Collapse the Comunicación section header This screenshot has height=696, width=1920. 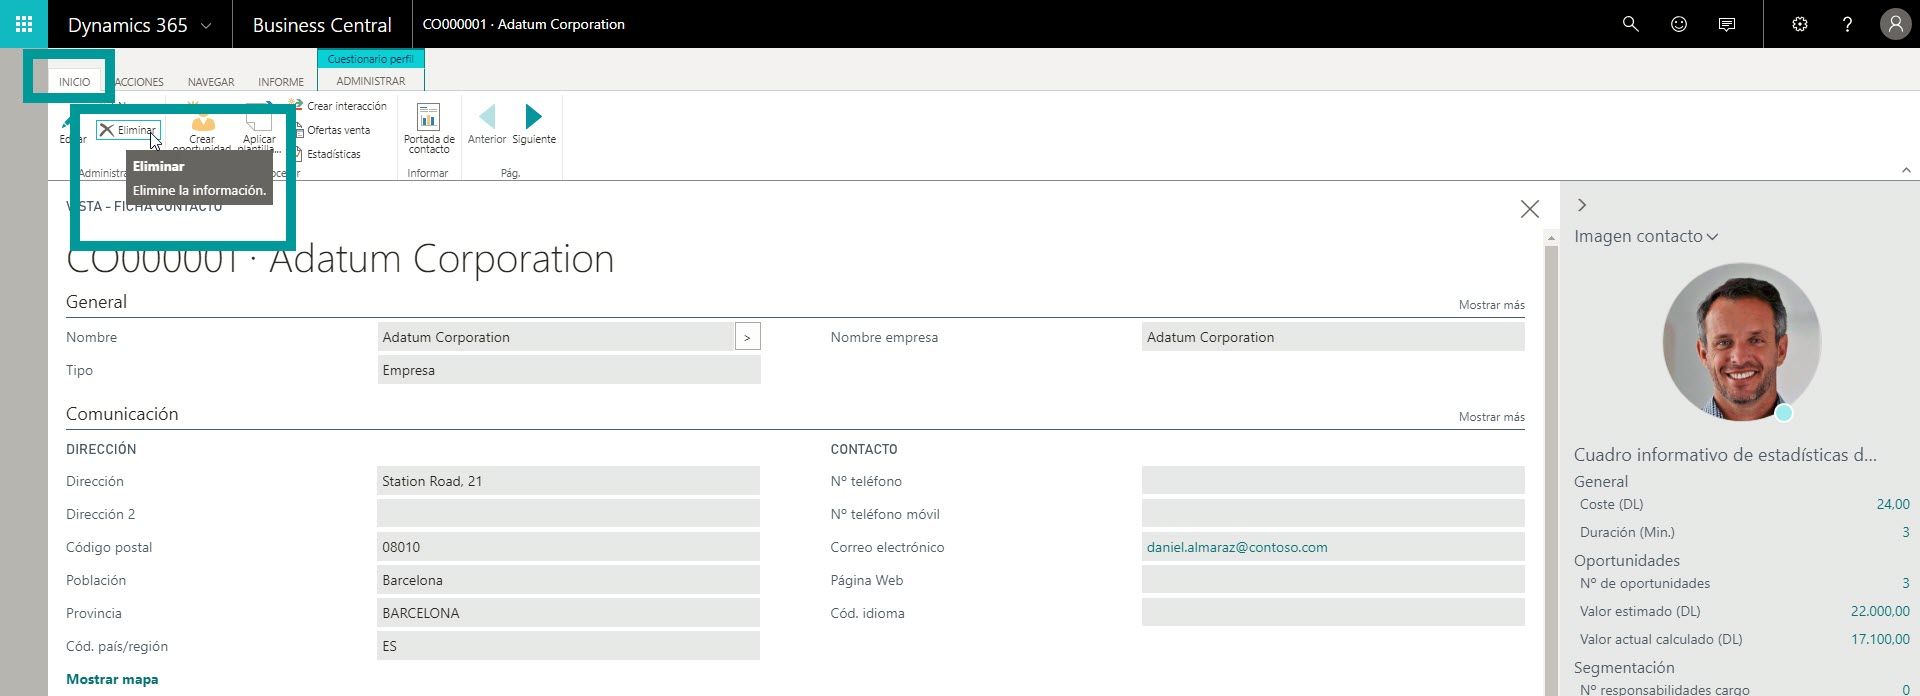(122, 414)
